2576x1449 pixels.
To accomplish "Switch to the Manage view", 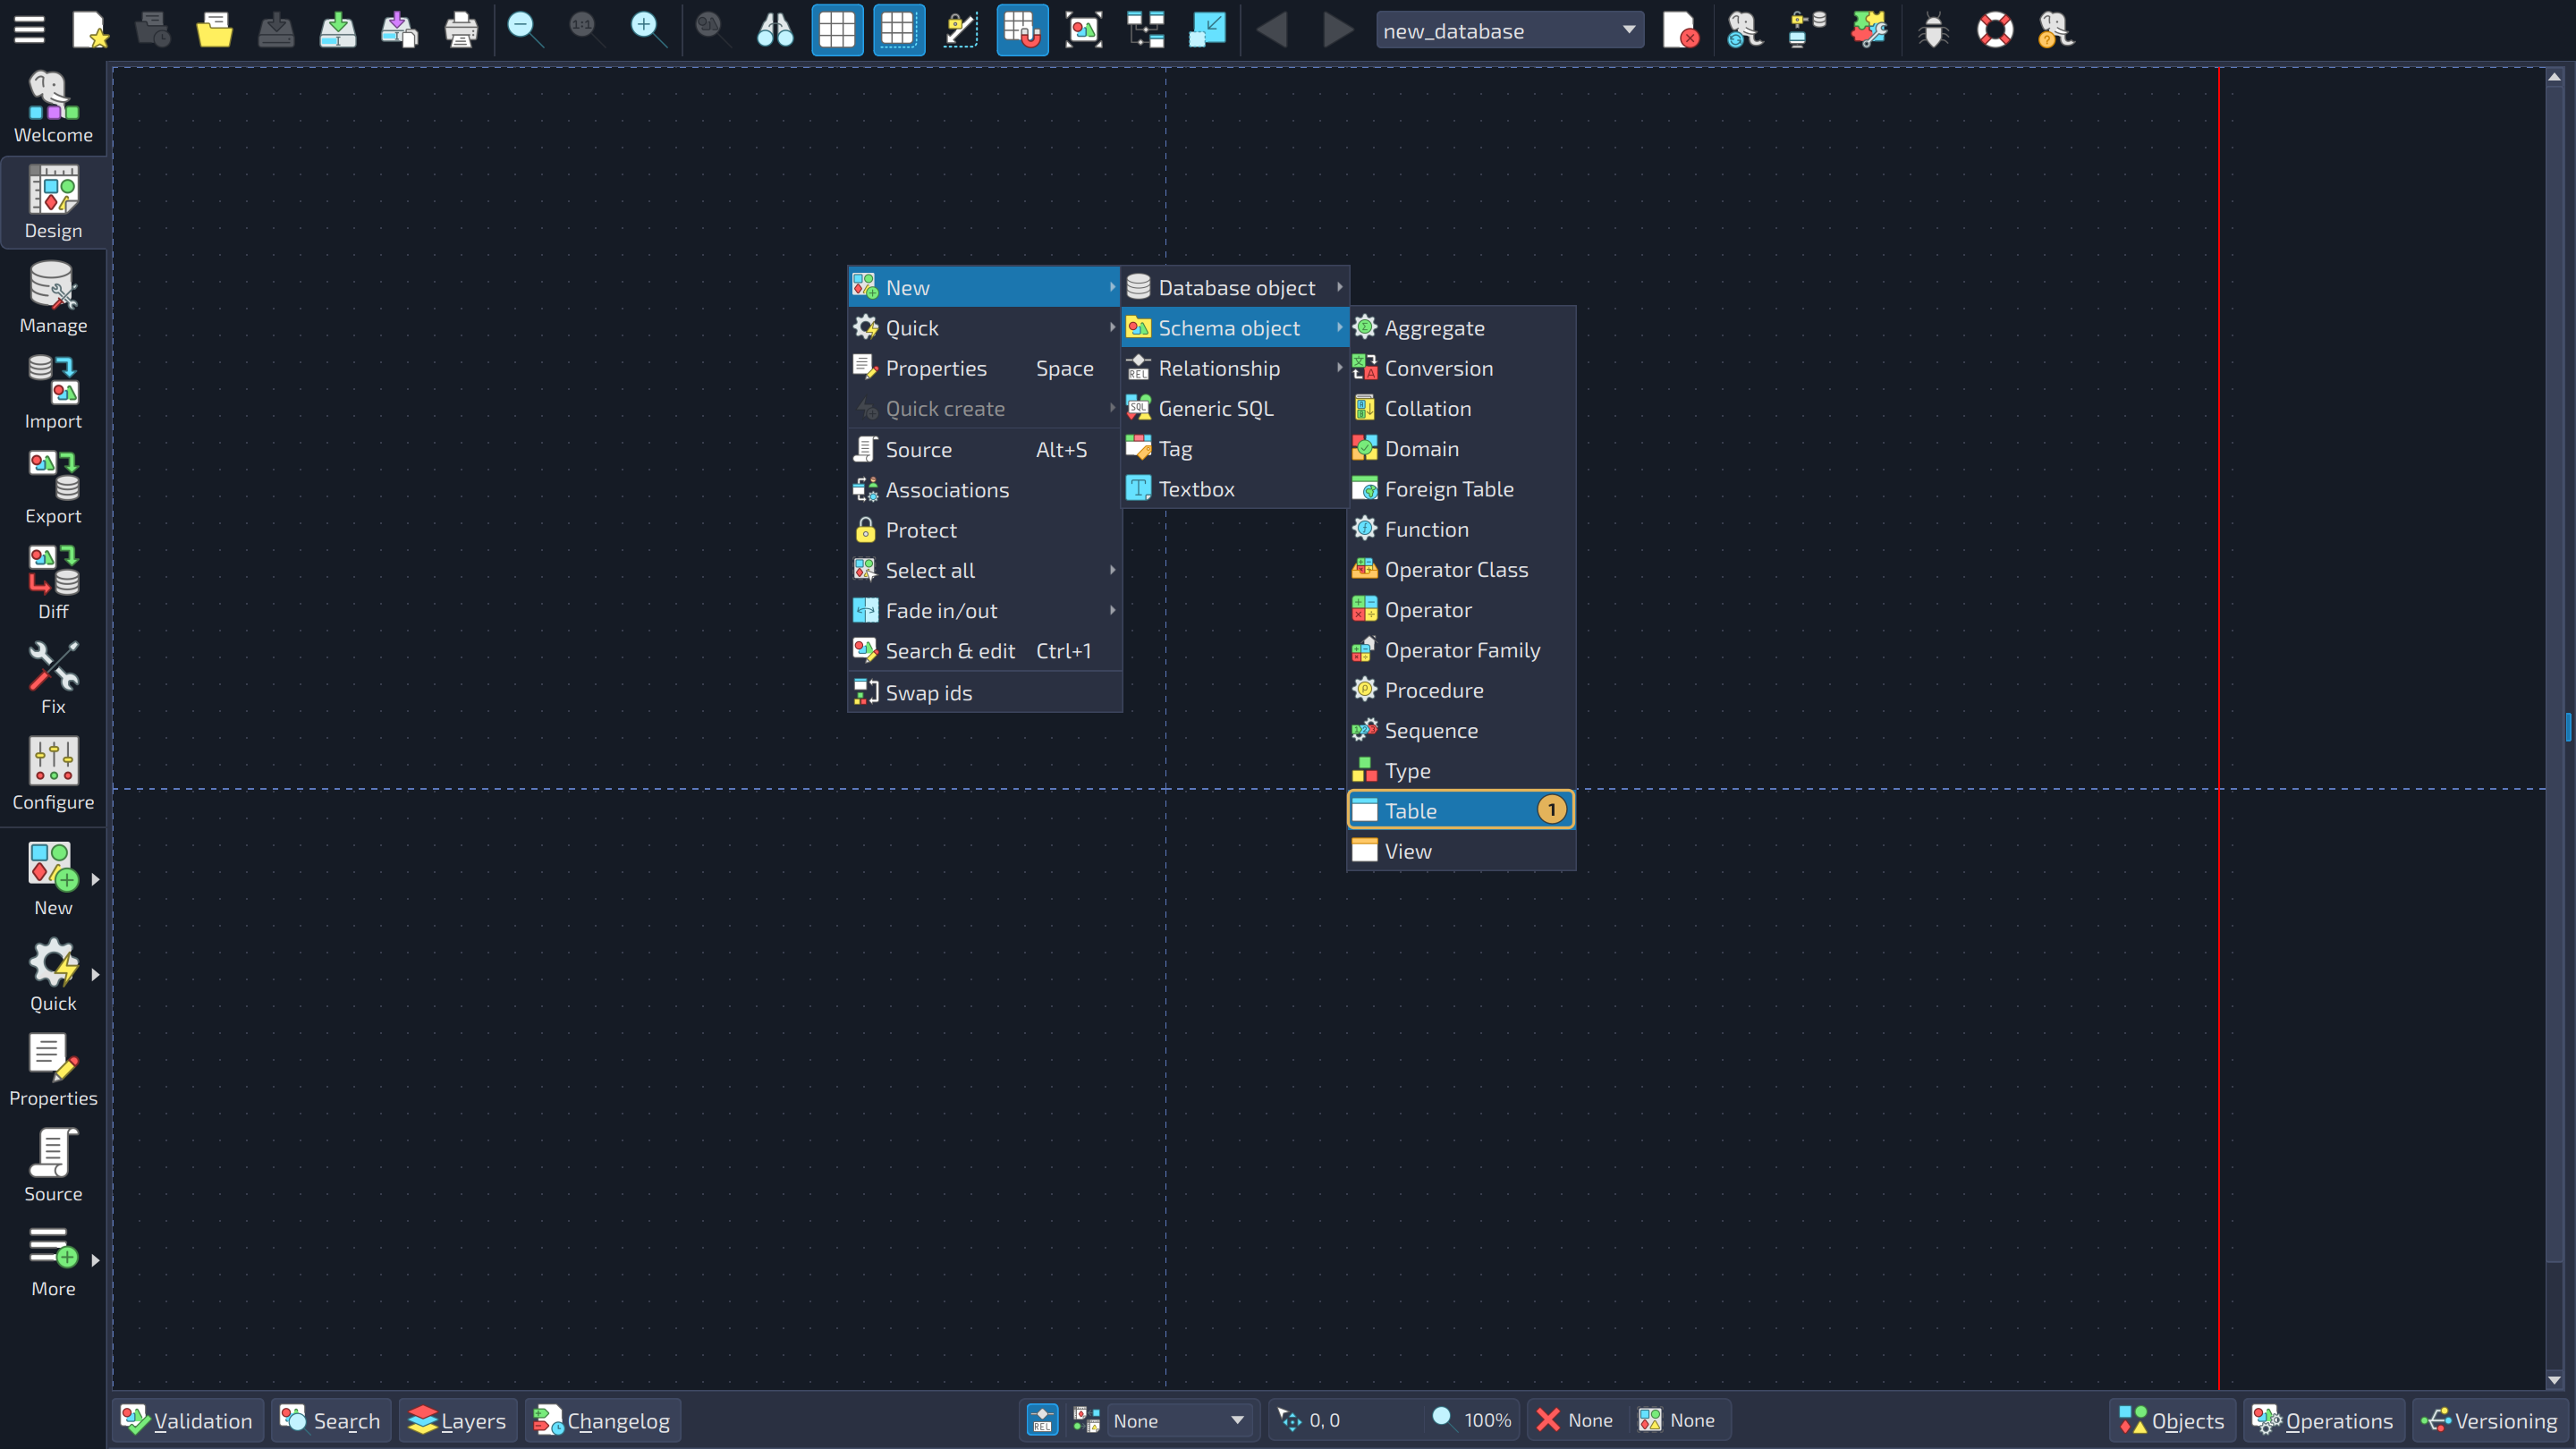I will coord(53,297).
